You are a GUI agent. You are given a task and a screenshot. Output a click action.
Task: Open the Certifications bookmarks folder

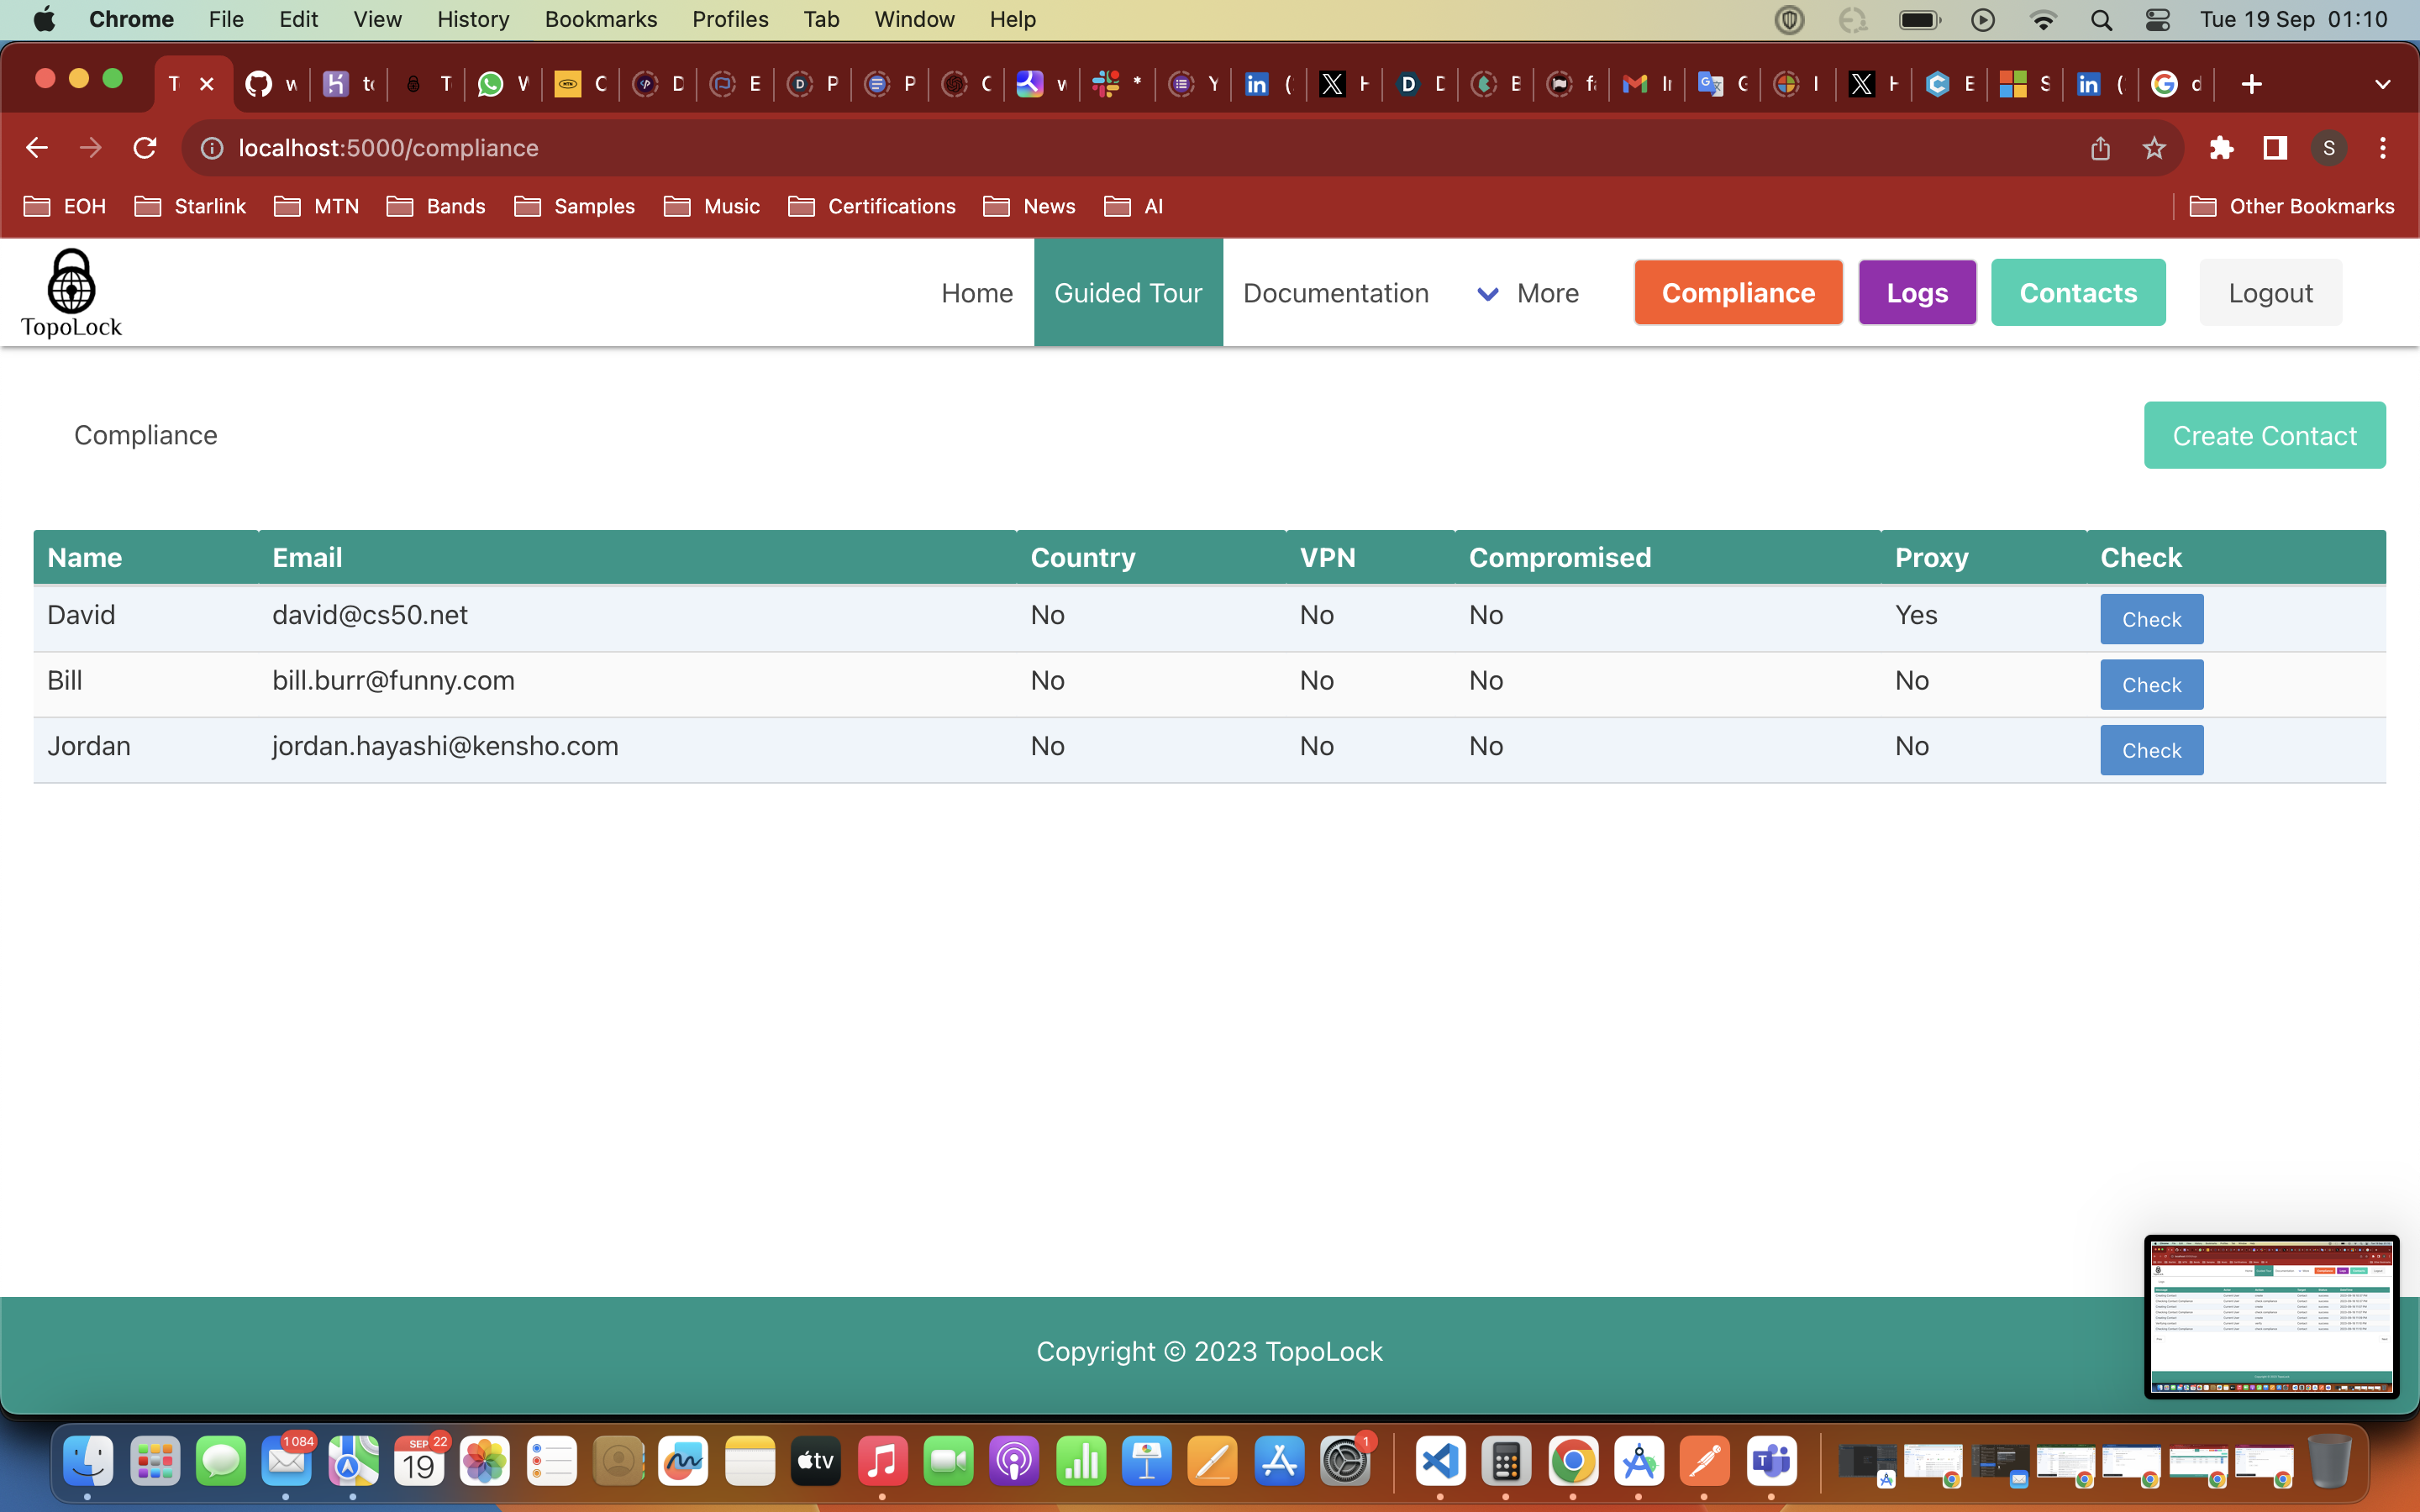coord(872,206)
